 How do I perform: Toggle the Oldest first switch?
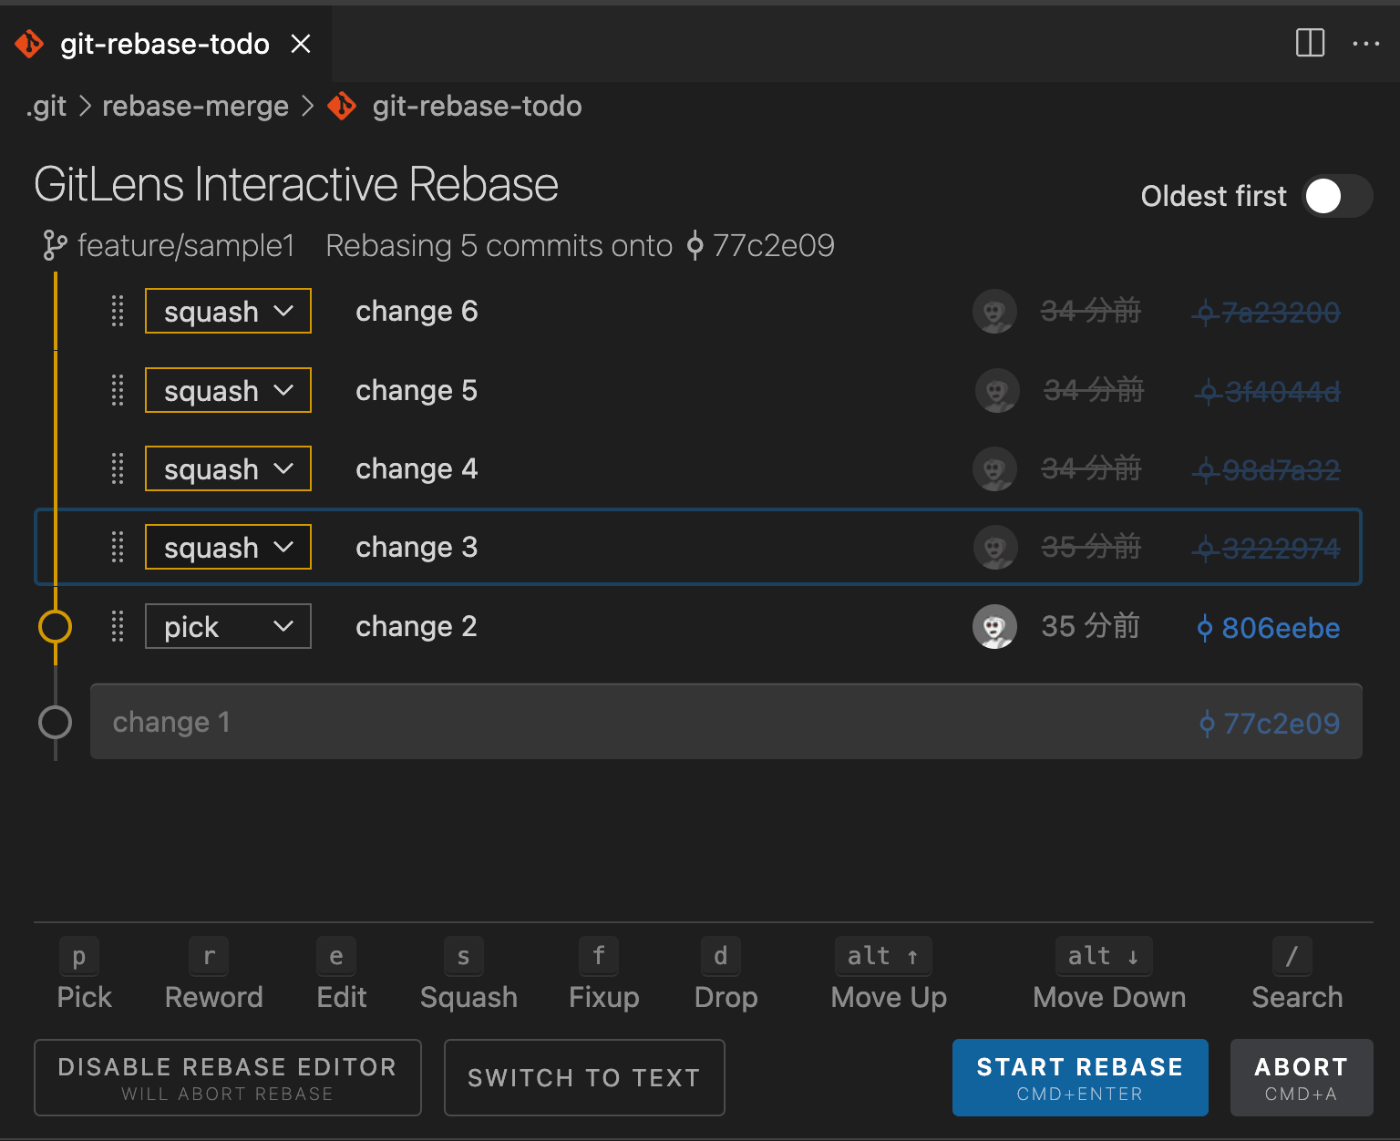pyautogui.click(x=1338, y=196)
